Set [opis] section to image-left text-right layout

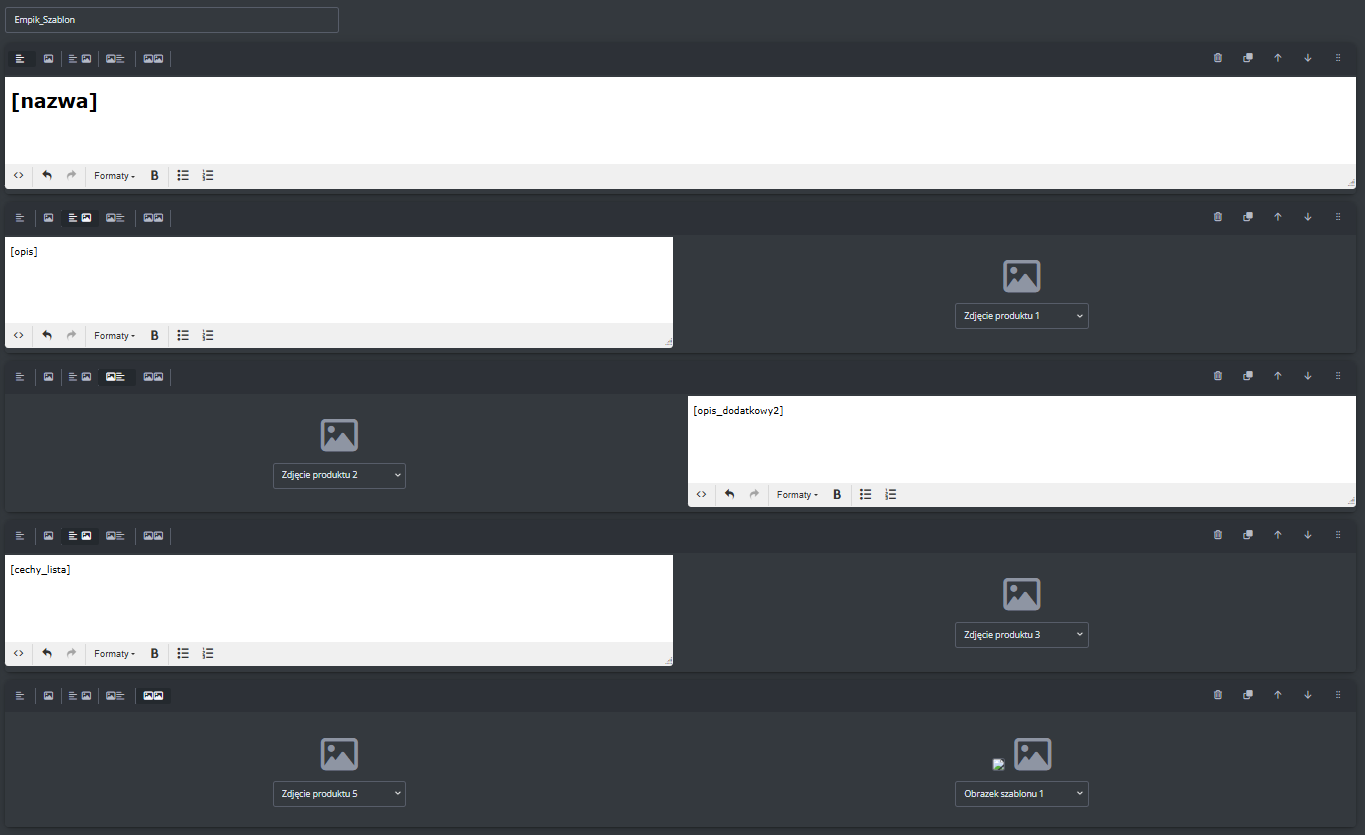point(115,217)
